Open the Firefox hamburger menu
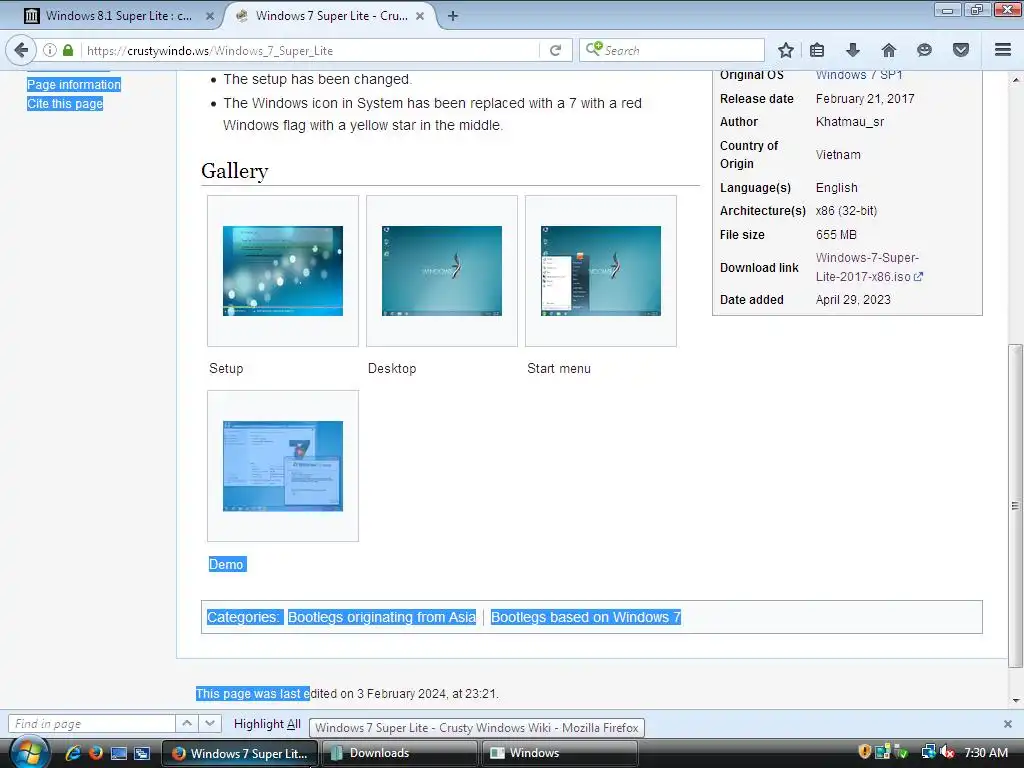Viewport: 1024px width, 768px height. 1003,50
